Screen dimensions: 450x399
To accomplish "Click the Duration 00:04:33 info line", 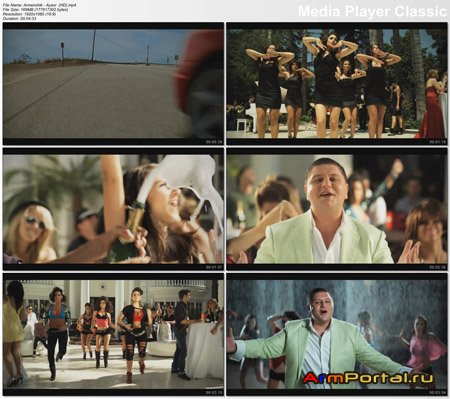I will pyautogui.click(x=19, y=19).
